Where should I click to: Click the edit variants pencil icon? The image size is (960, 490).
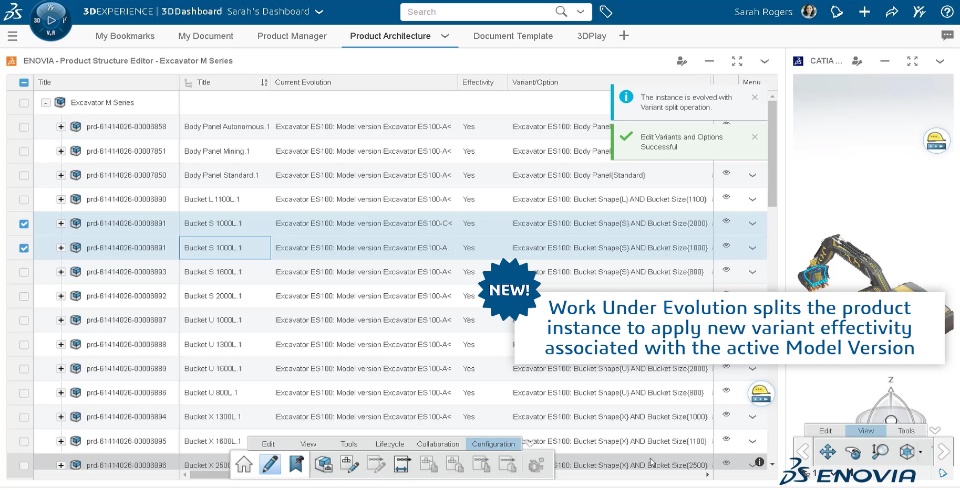pos(349,464)
